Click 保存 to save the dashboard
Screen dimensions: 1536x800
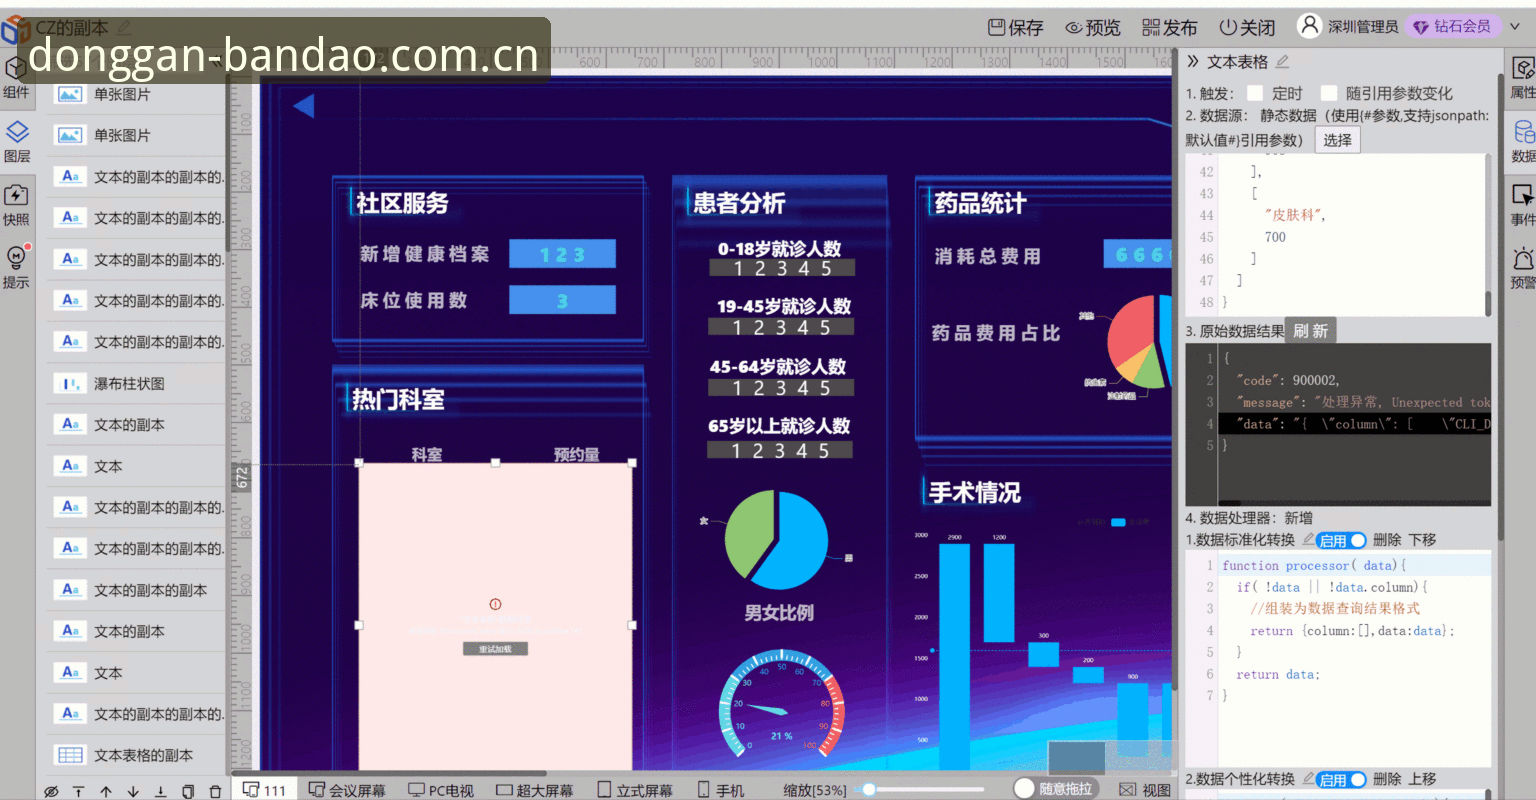[1015, 27]
